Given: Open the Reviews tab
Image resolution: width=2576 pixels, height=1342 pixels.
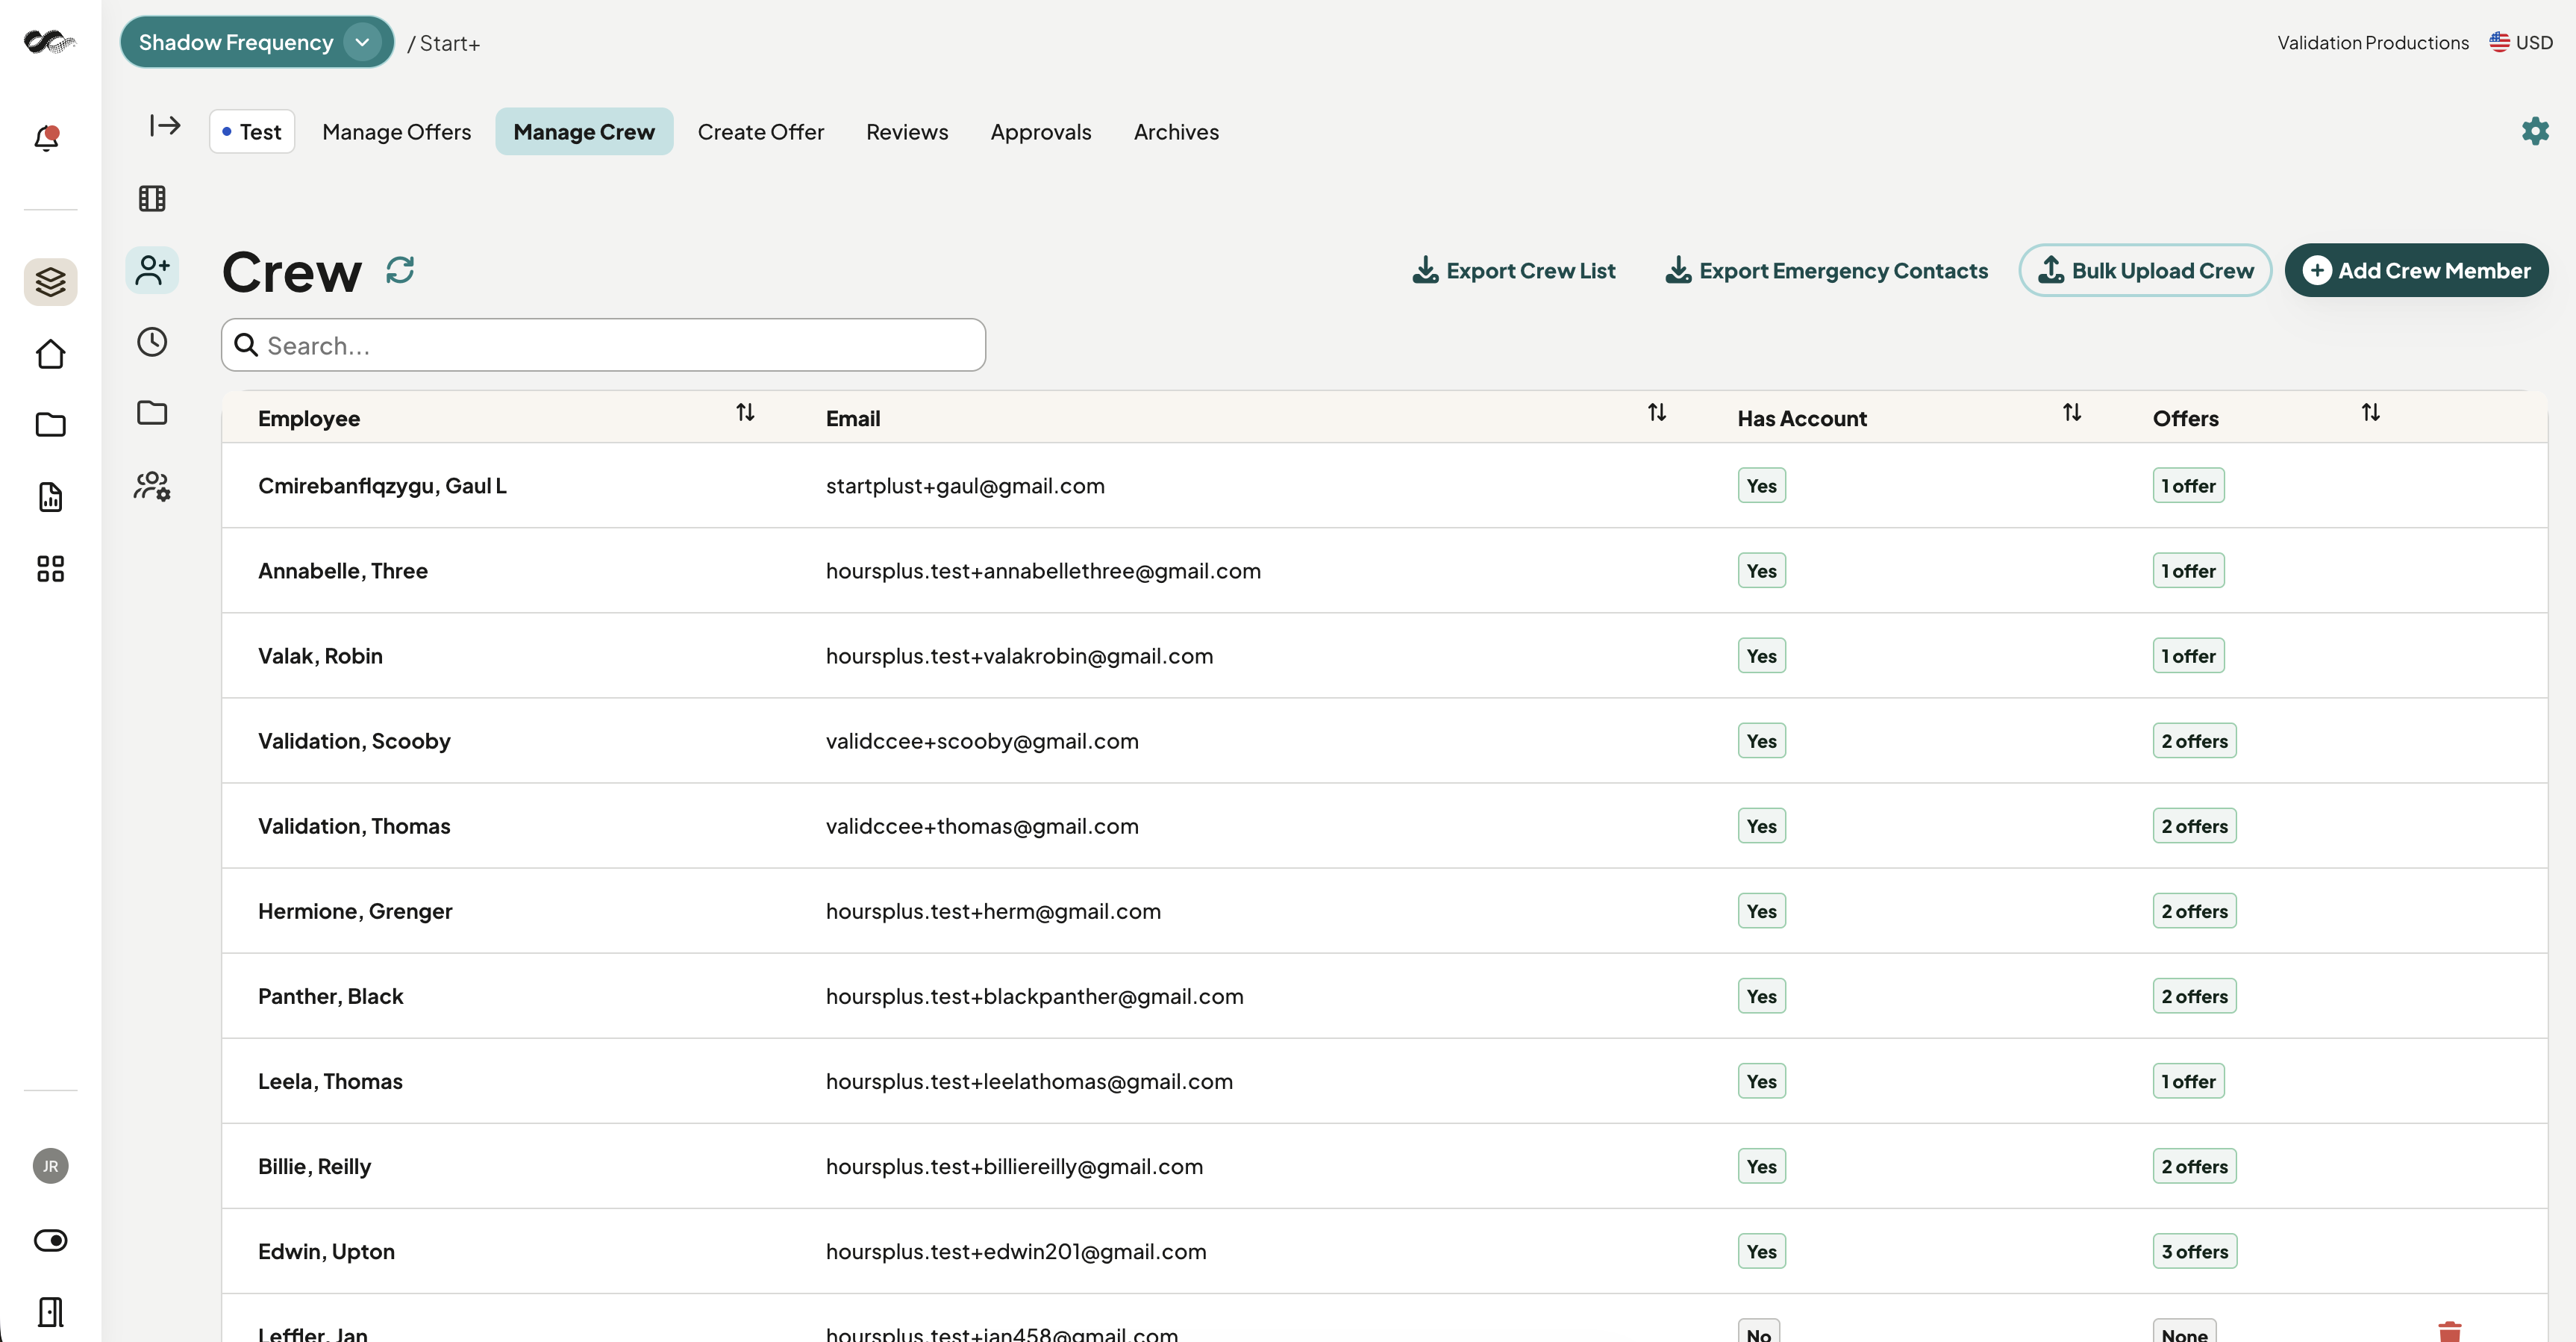Looking at the screenshot, I should 907,131.
